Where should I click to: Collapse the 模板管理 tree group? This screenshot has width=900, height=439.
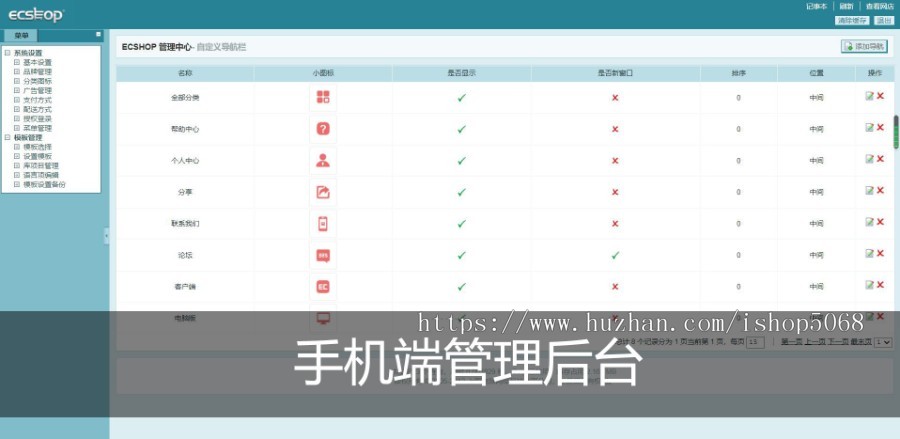pos(7,138)
